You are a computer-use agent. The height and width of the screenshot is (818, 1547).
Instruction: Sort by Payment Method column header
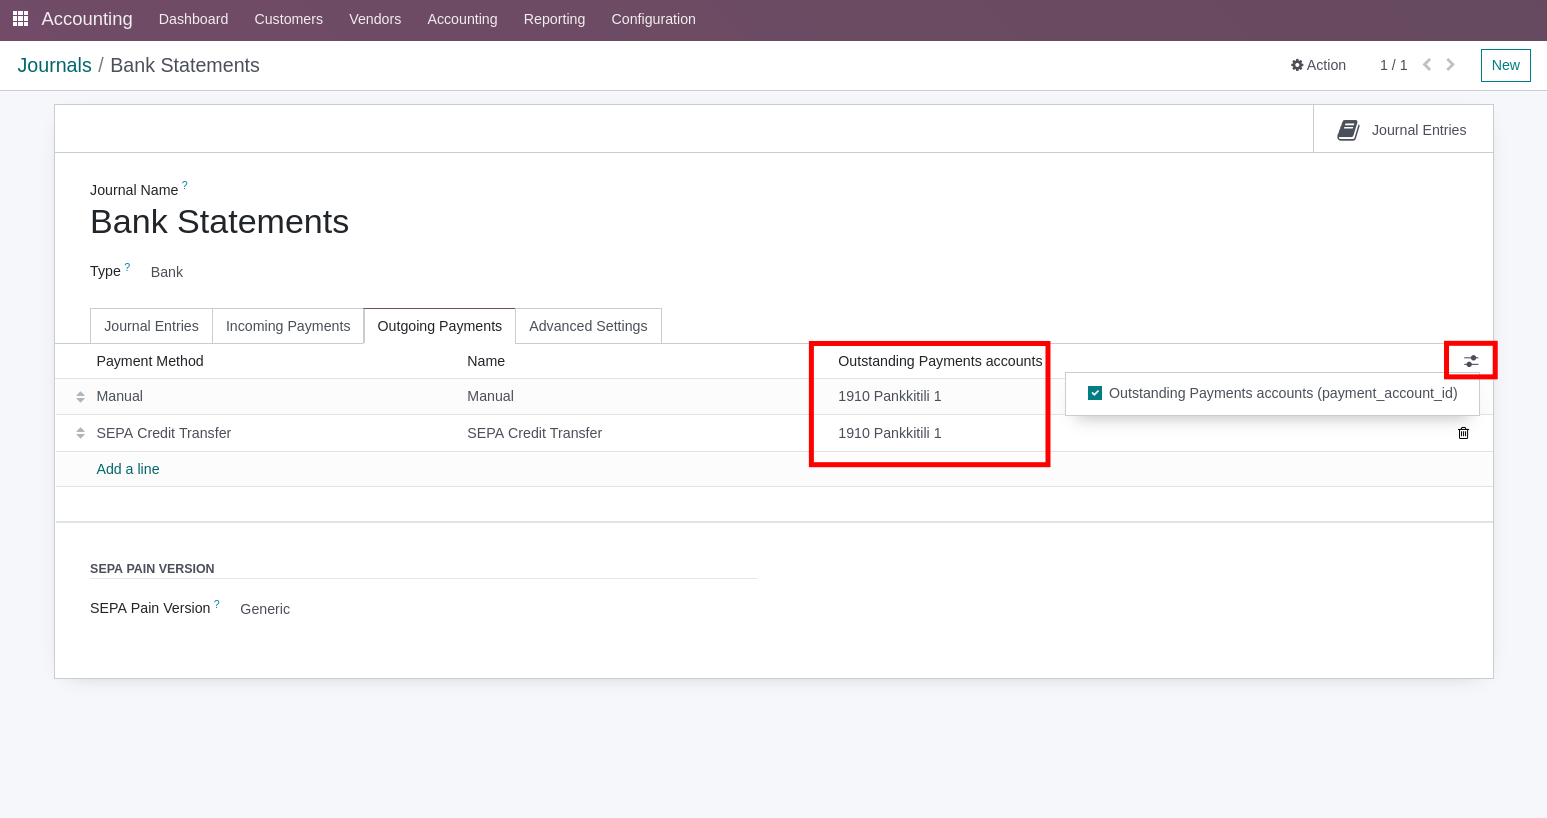[x=150, y=361]
